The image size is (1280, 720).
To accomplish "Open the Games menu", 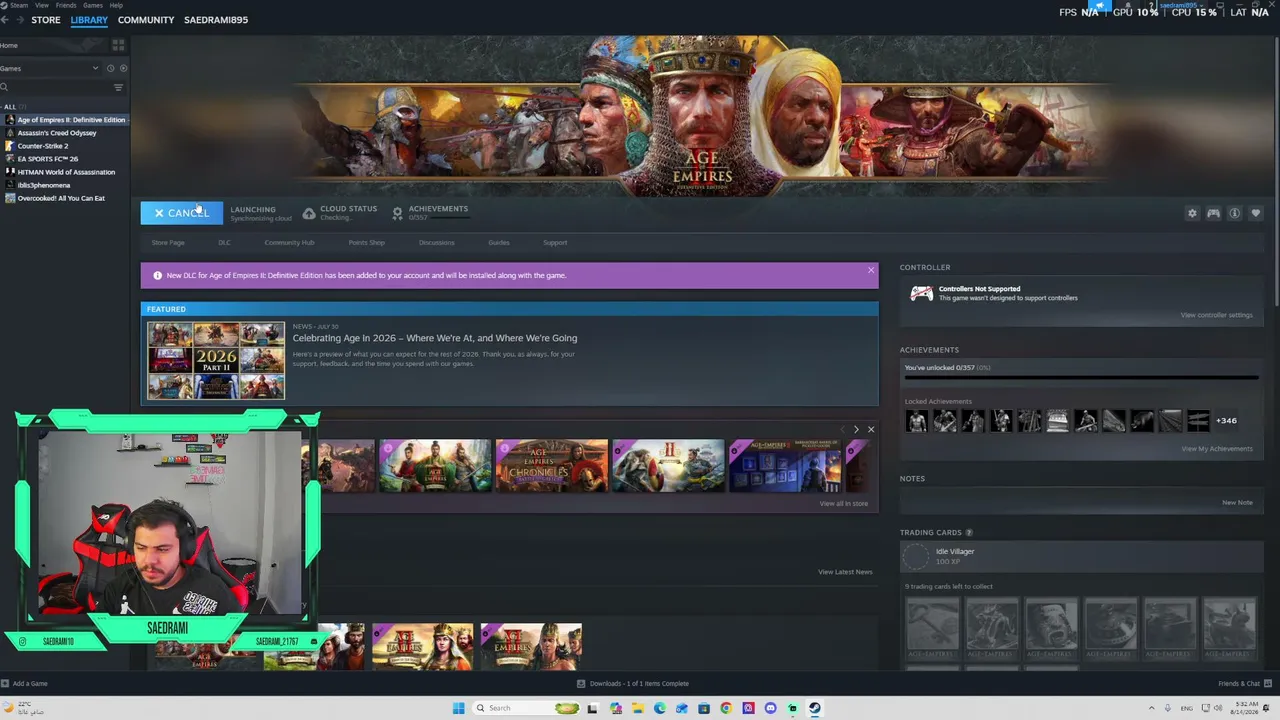I will tap(93, 5).
